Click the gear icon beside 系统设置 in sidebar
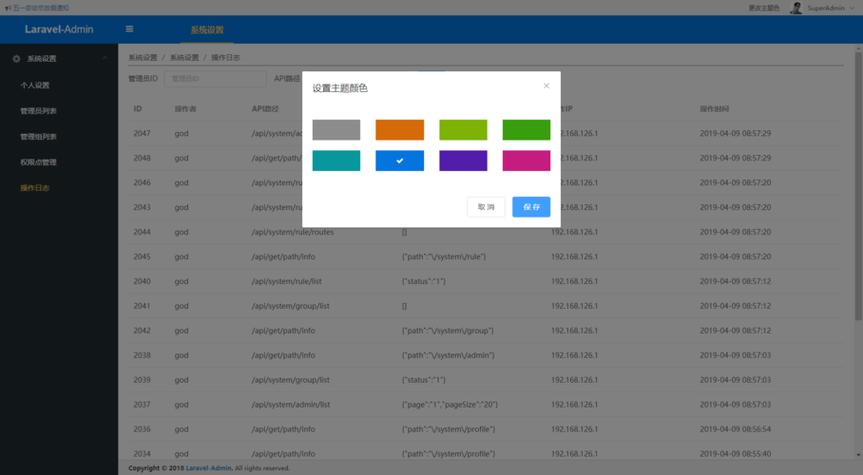 [16, 58]
